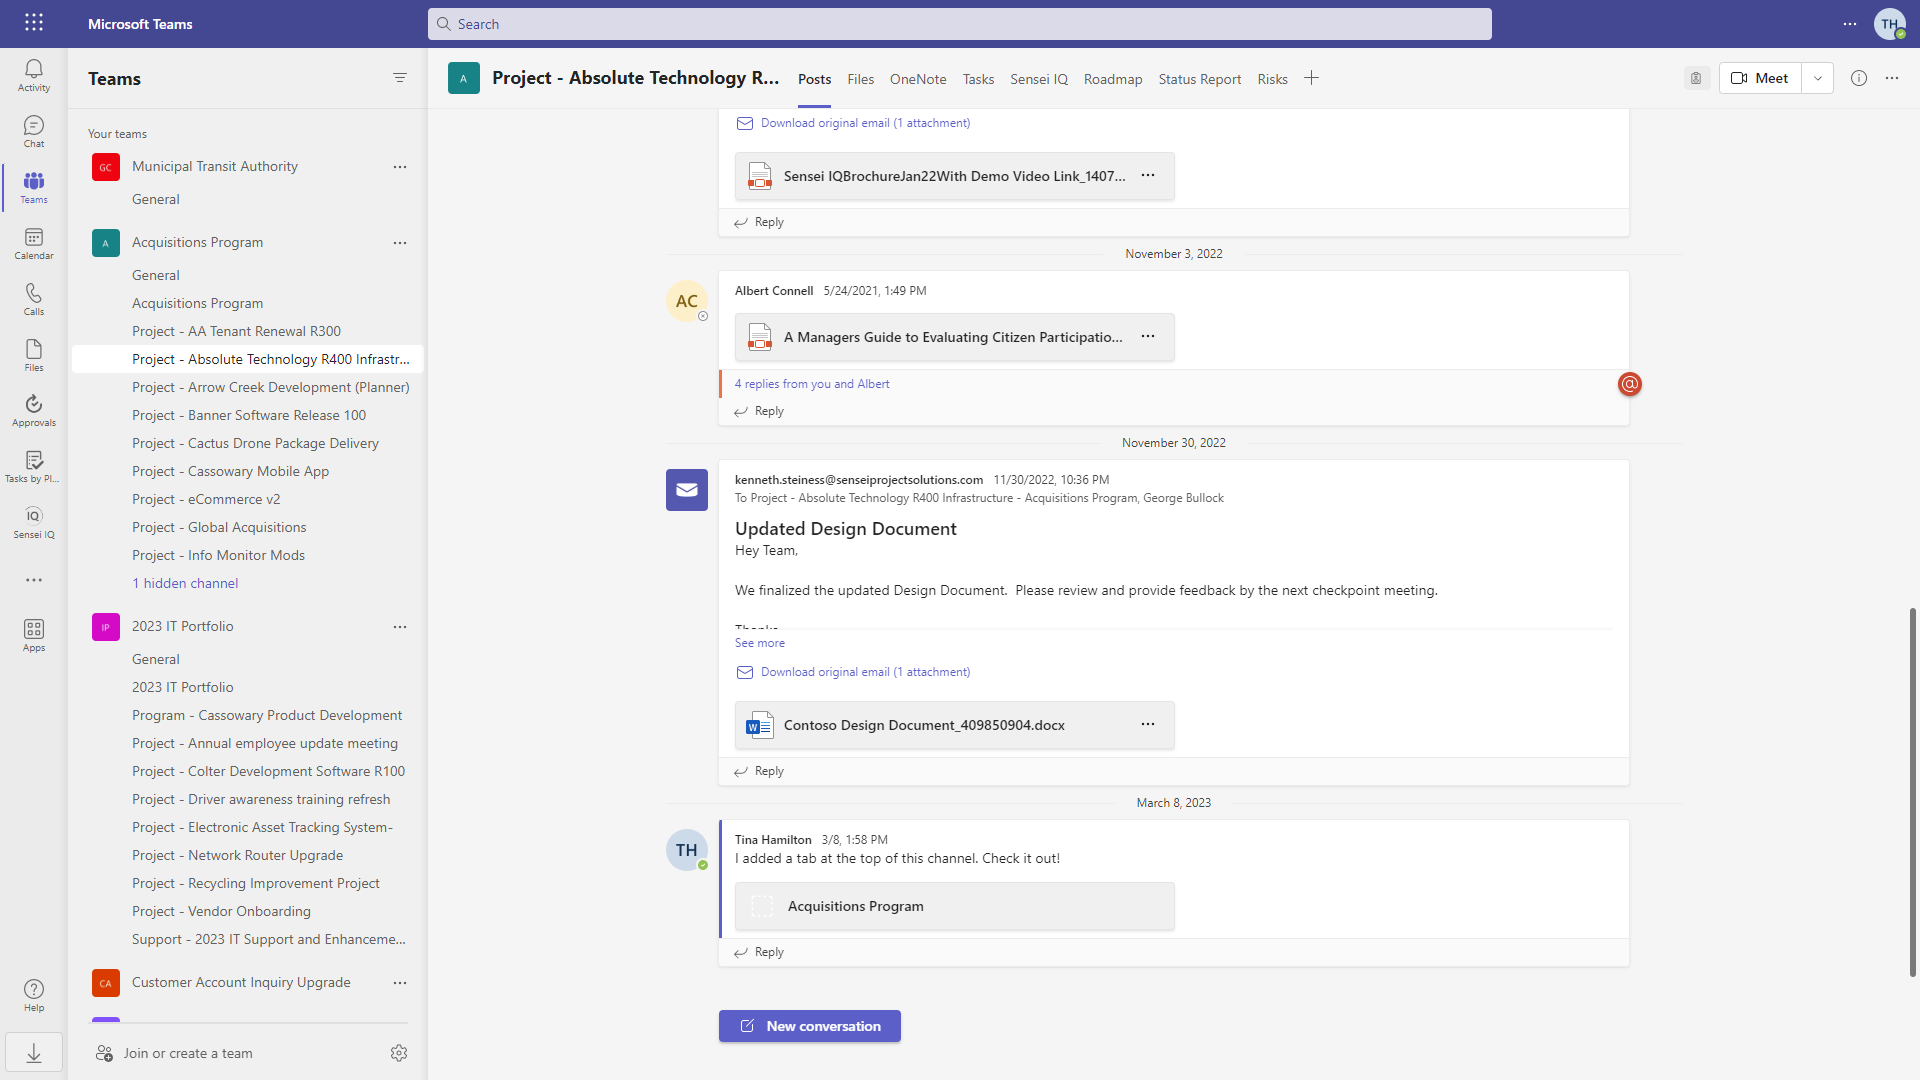1920x1080 pixels.
Task: Open the Calls icon
Action: pyautogui.click(x=34, y=299)
